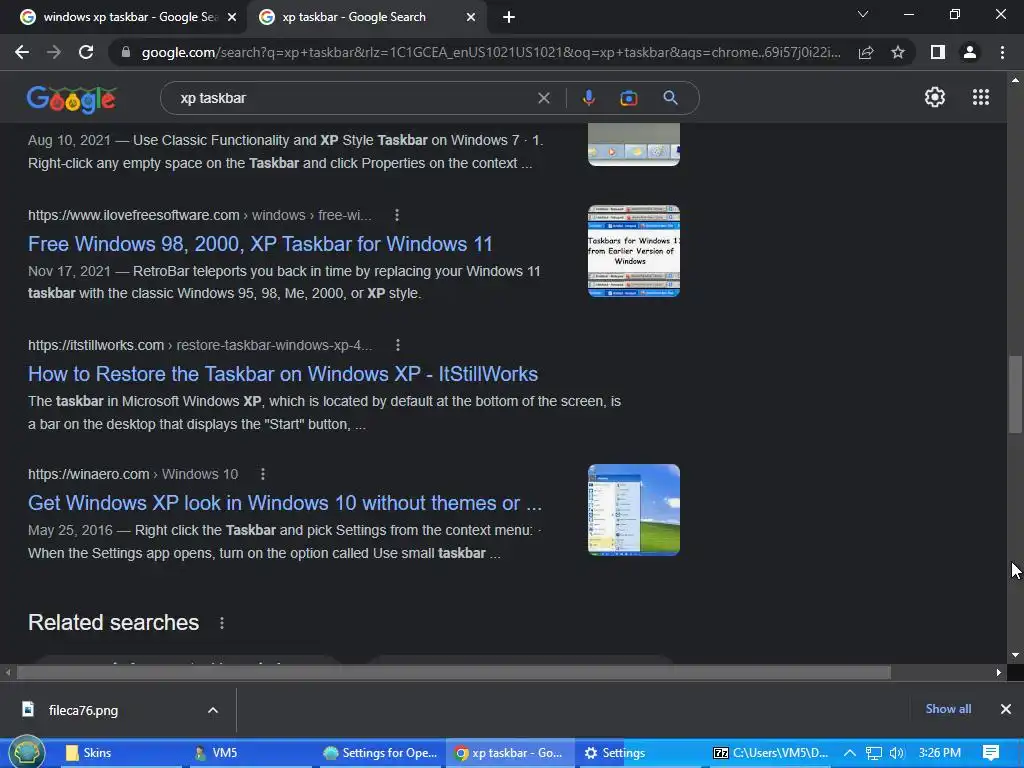
Task: Click the forward navigation arrow
Action: [x=54, y=52]
